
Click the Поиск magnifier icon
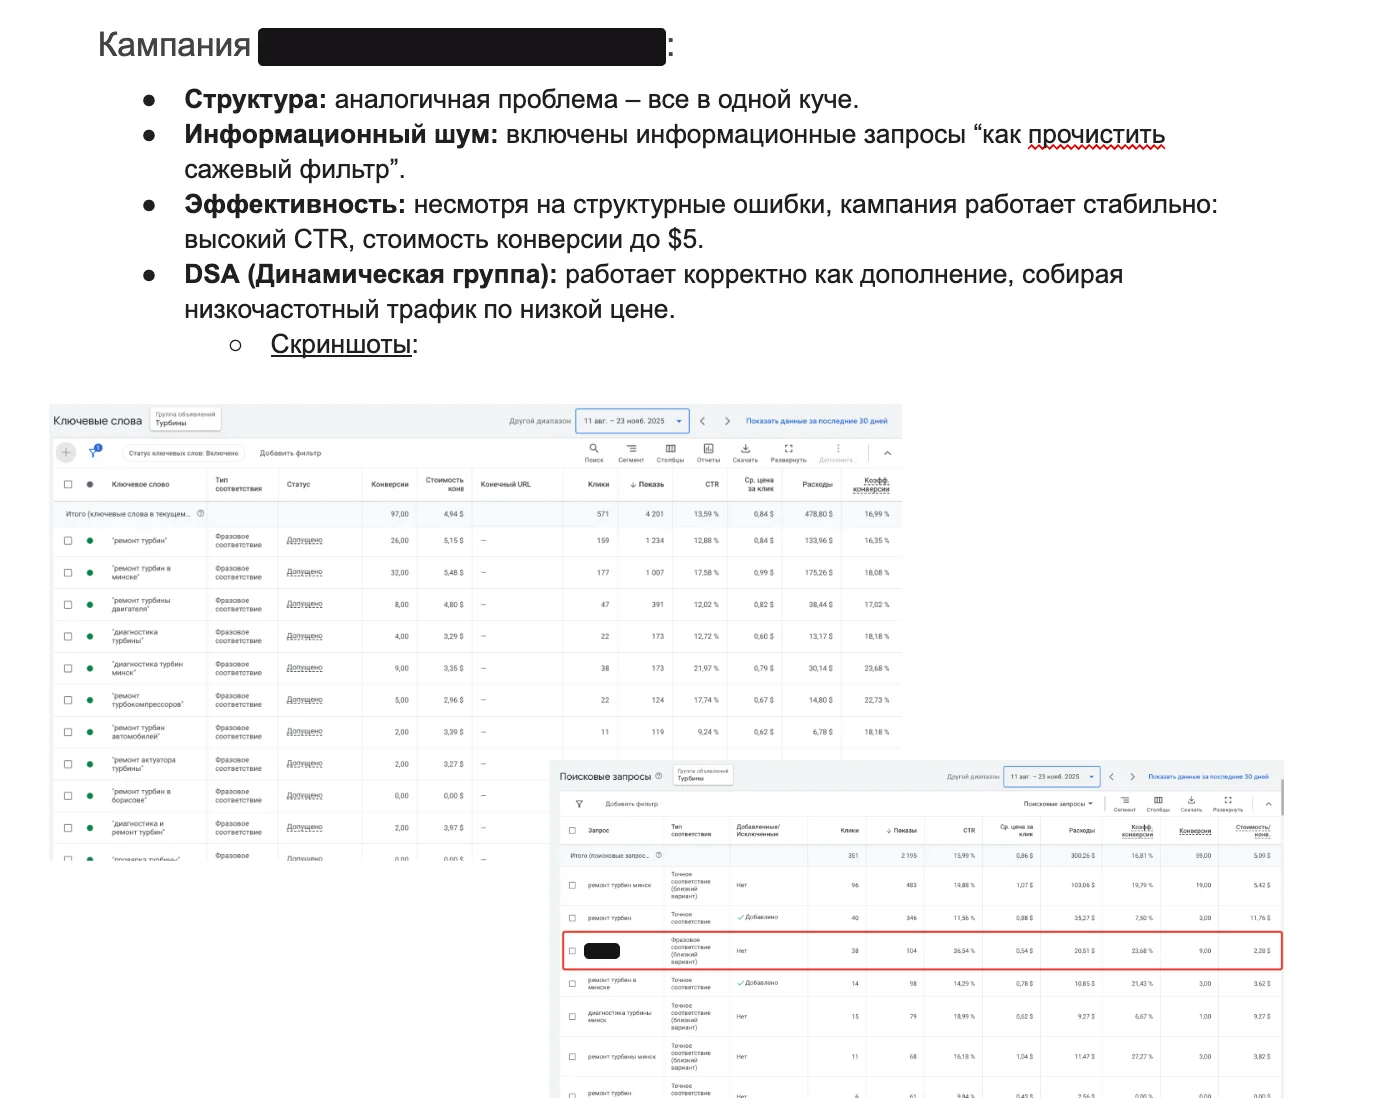tap(594, 452)
